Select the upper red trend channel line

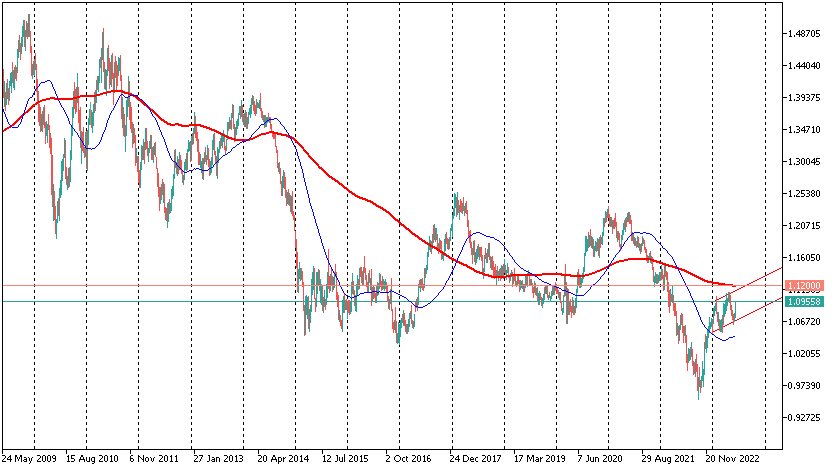(x=760, y=279)
